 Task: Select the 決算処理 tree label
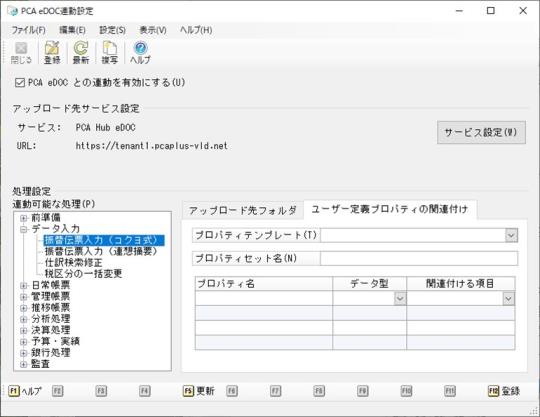pos(51,331)
